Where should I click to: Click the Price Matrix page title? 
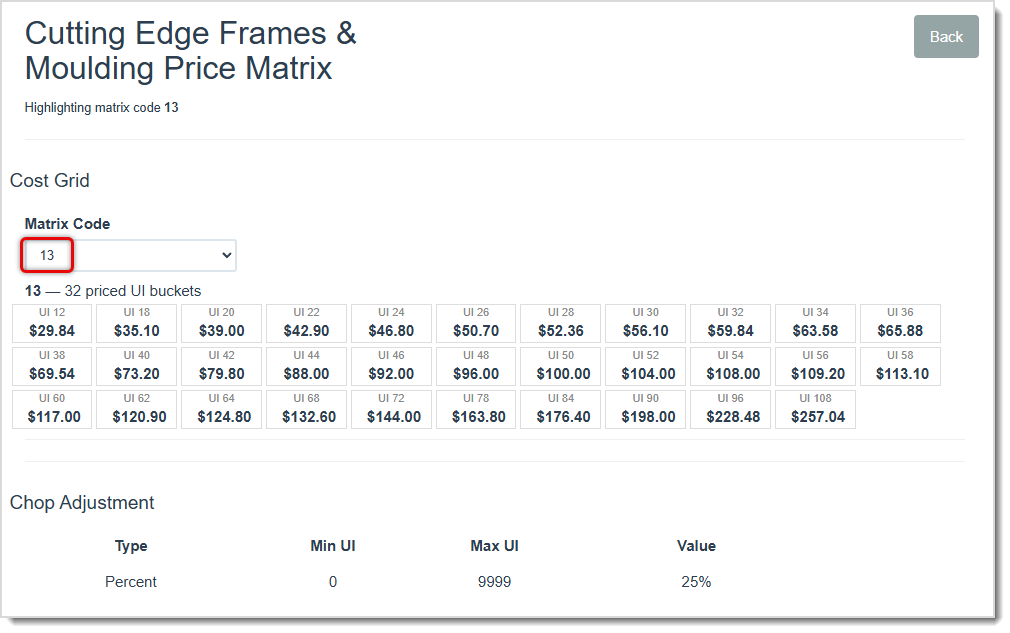point(191,50)
